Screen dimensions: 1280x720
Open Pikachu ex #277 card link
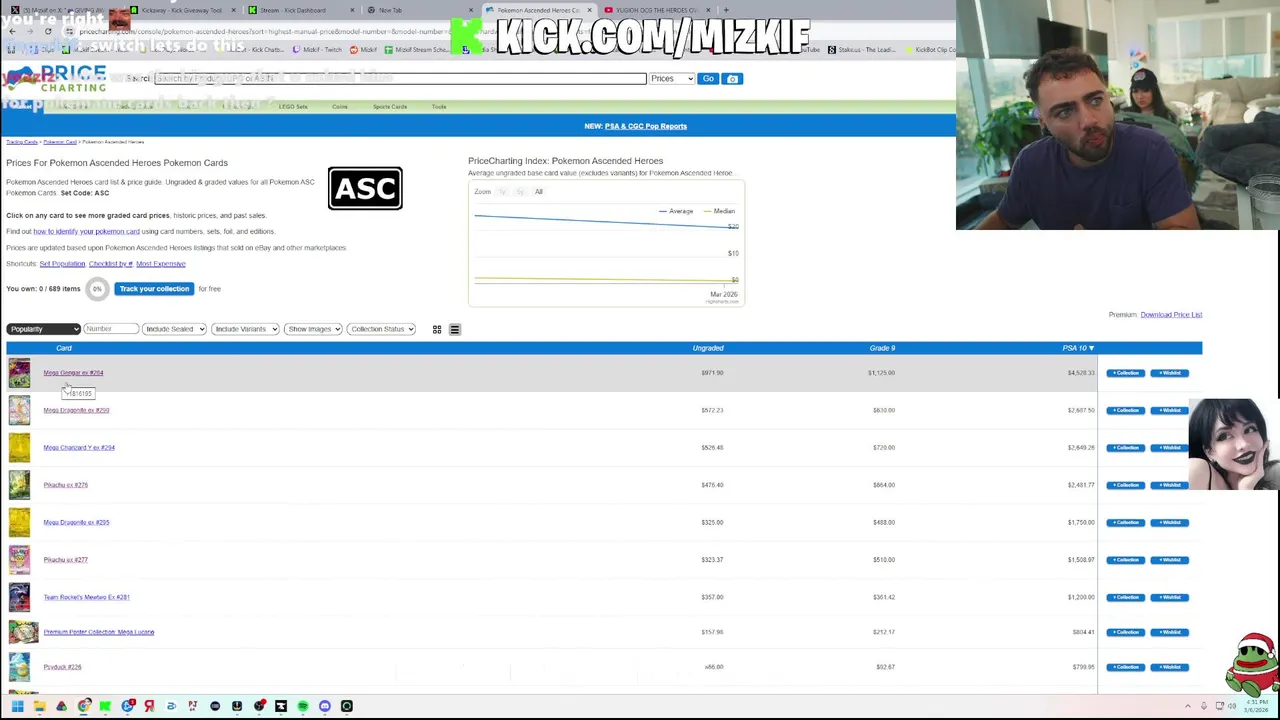tap(65, 560)
